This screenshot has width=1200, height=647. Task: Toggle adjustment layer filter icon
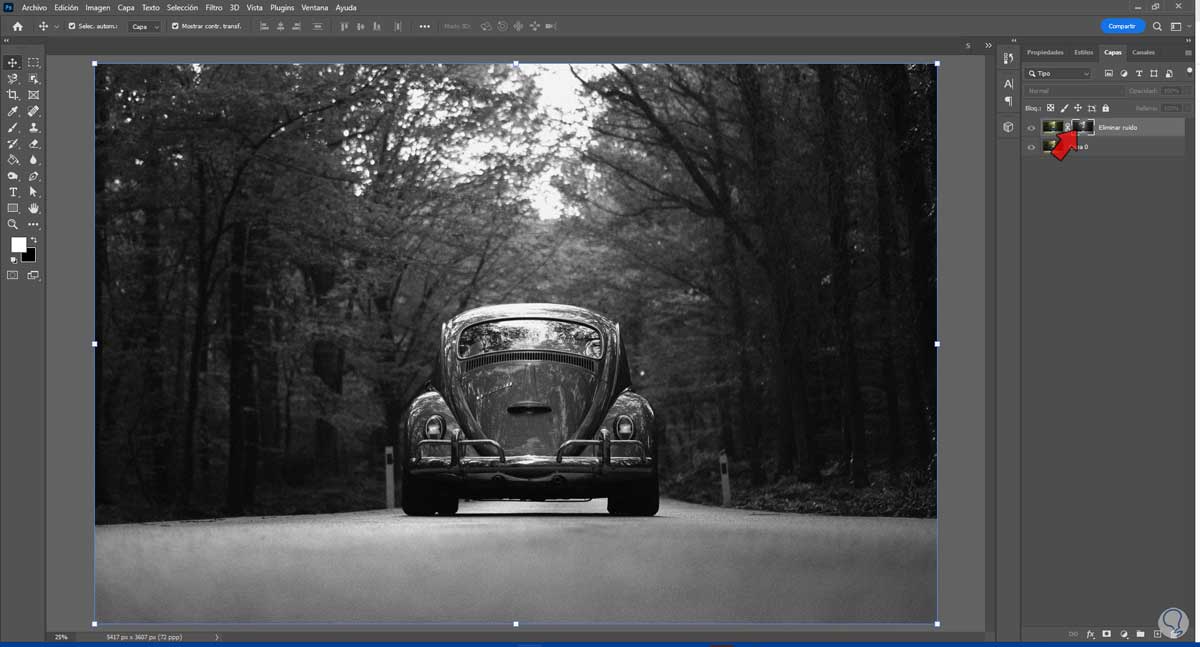coord(1124,74)
